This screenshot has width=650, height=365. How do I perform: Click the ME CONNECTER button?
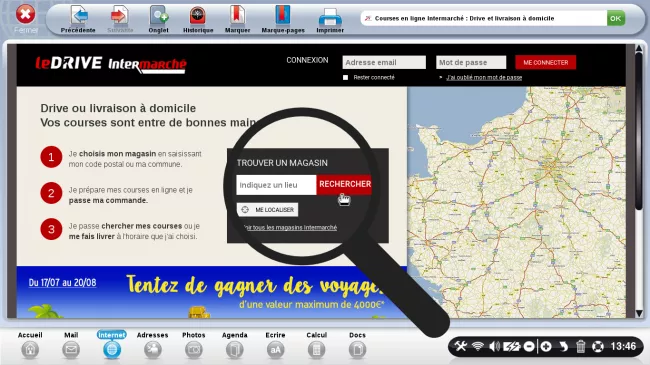546,62
